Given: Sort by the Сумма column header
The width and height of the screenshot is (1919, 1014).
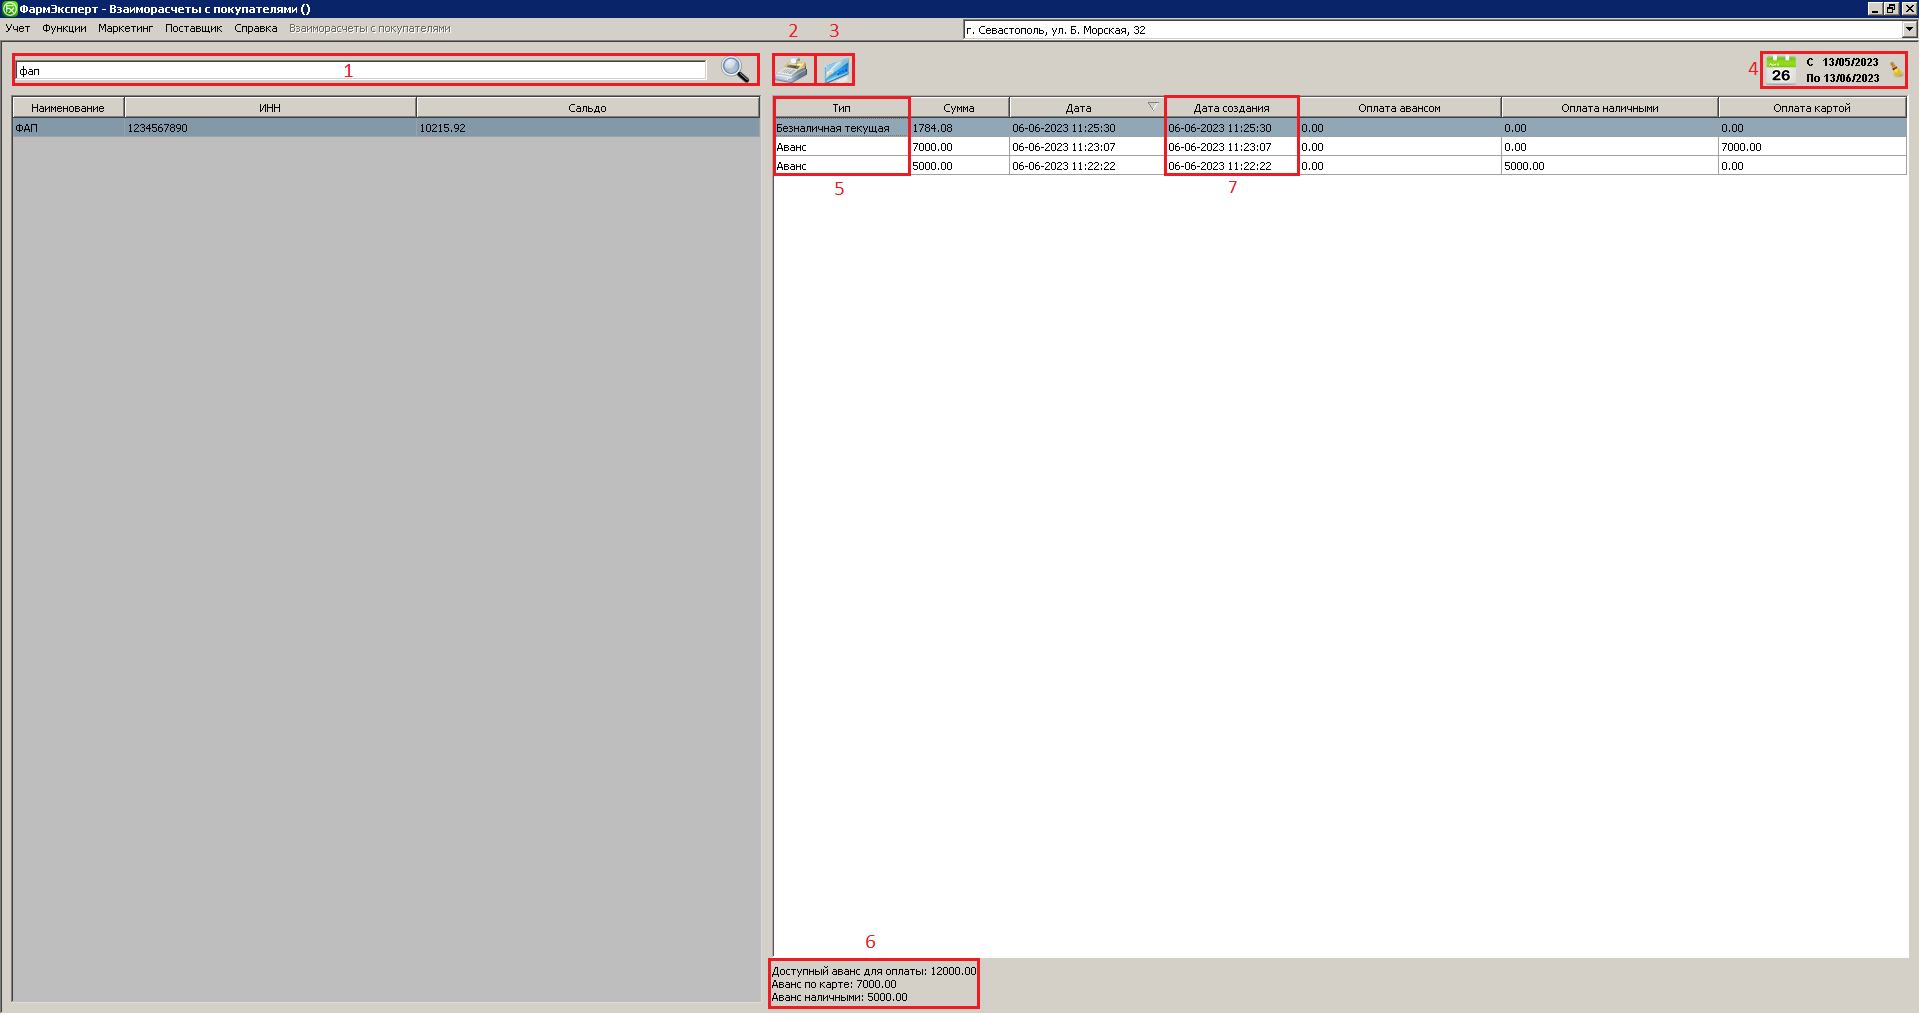Looking at the screenshot, I should (958, 108).
